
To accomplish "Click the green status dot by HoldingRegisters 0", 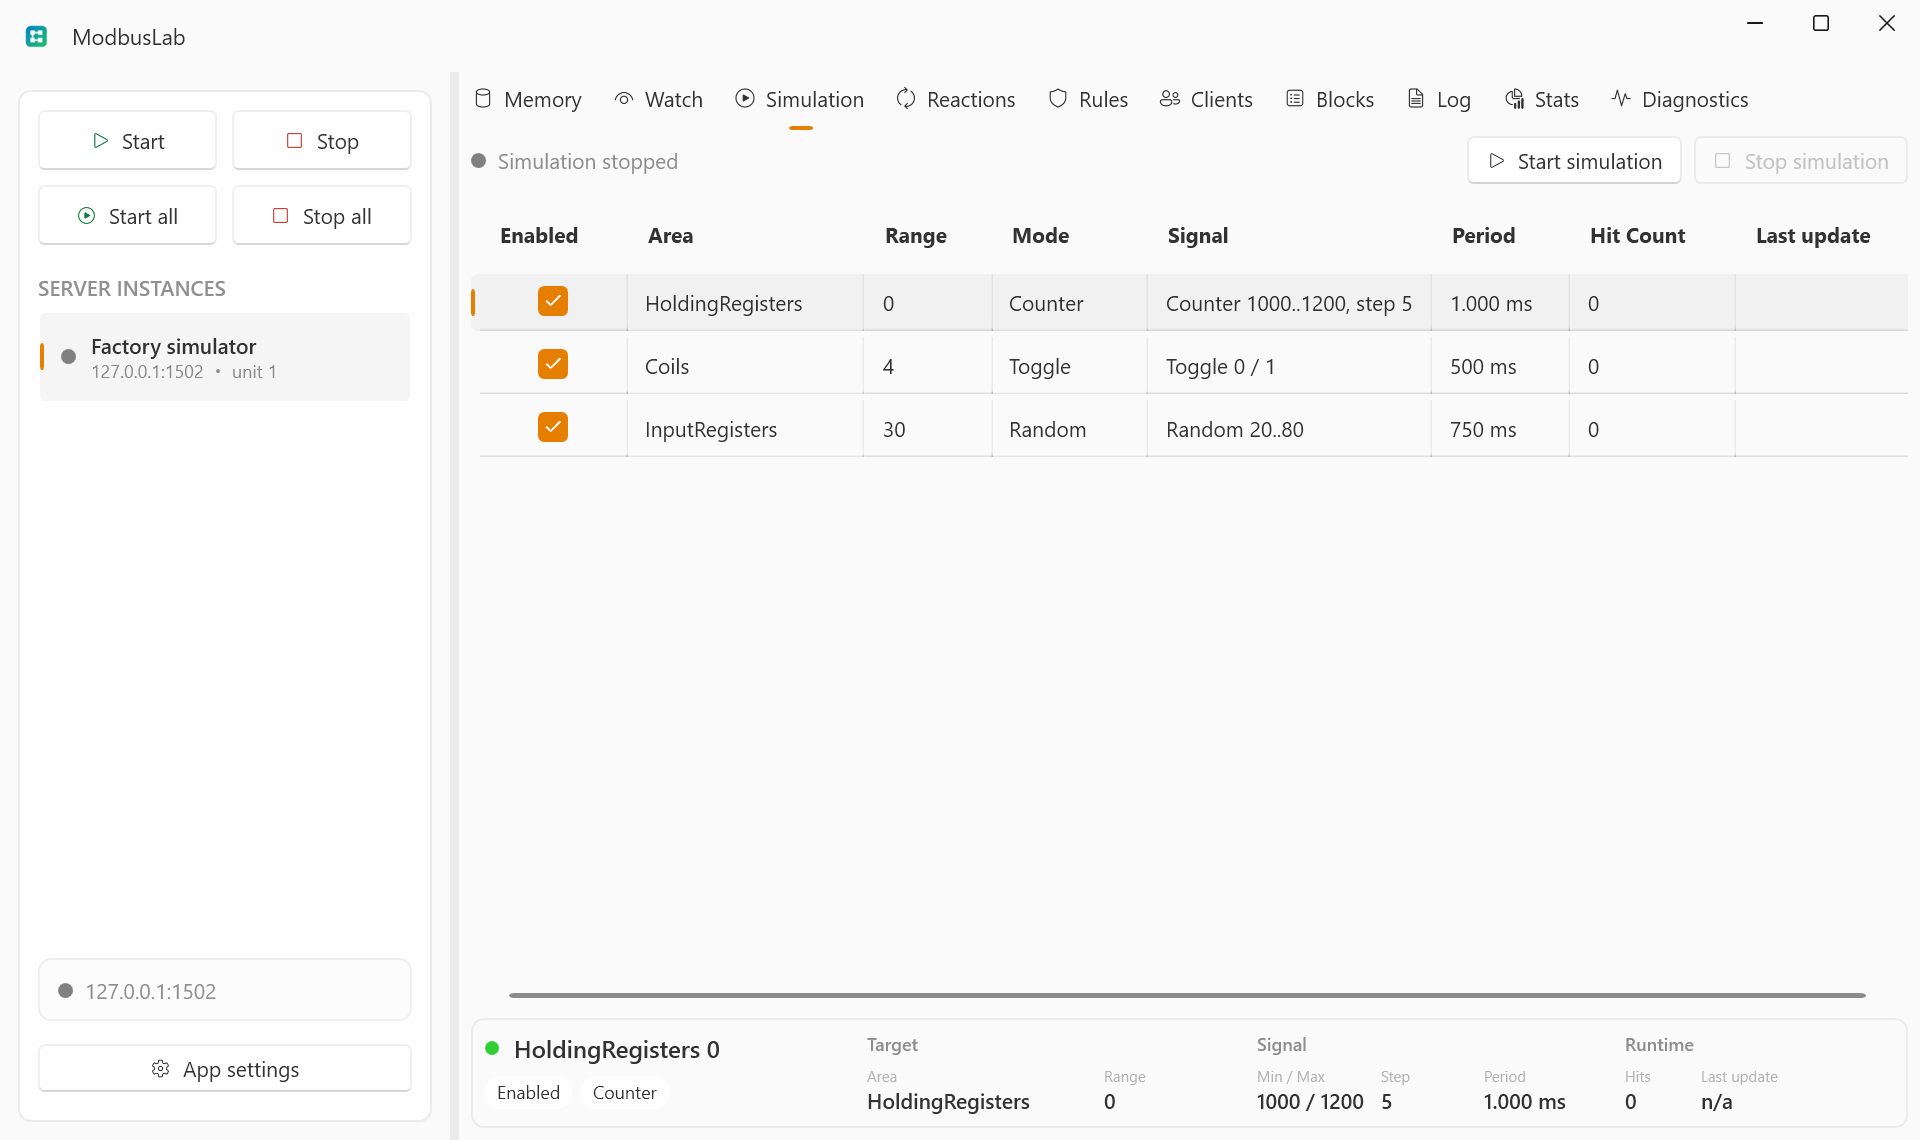I will pyautogui.click(x=492, y=1048).
